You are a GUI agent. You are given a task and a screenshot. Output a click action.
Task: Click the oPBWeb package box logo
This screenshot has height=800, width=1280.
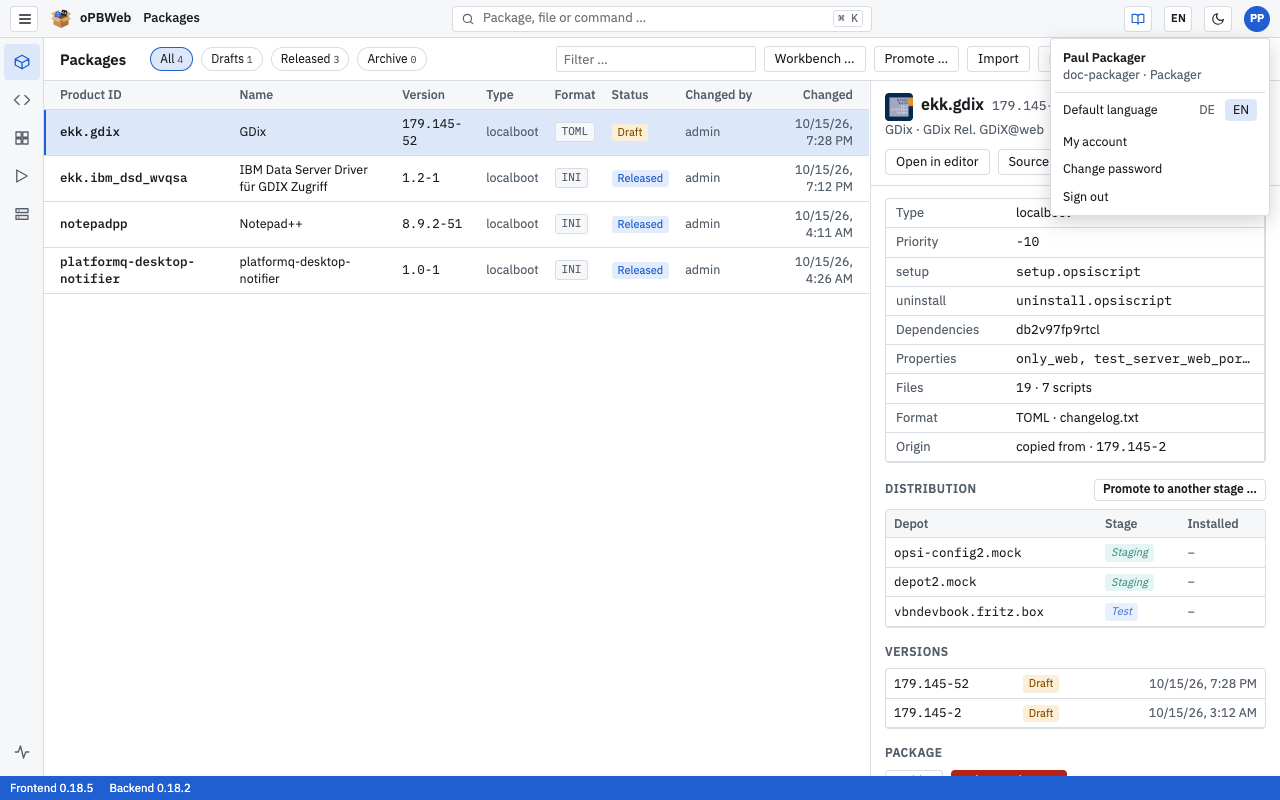tap(62, 18)
